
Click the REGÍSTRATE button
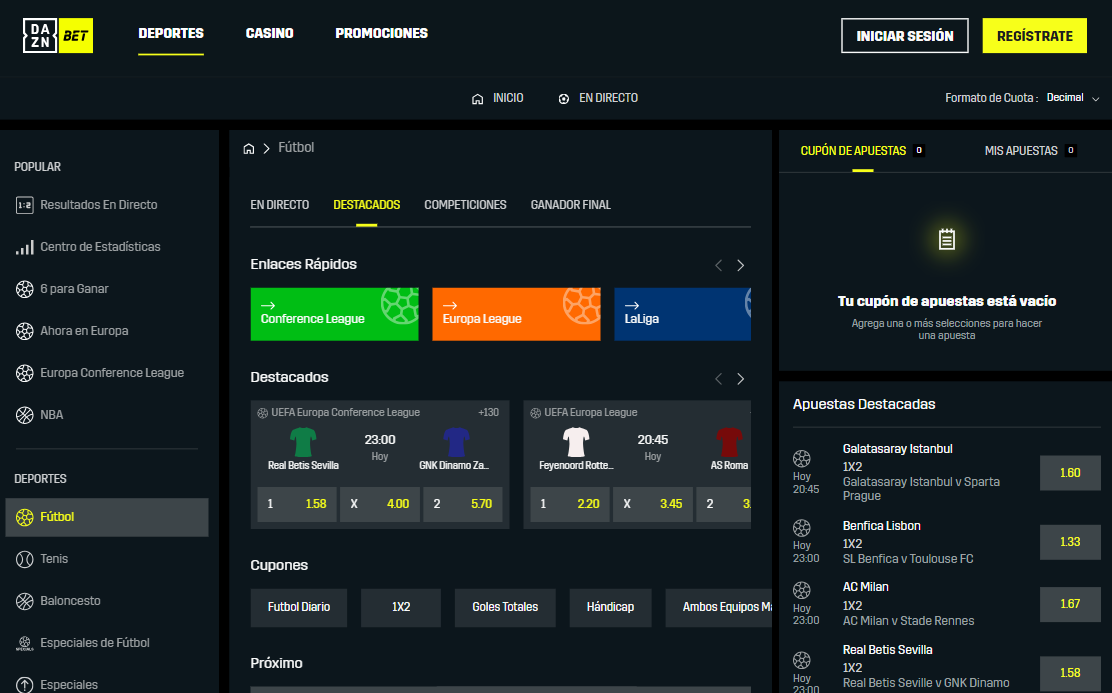1034,34
